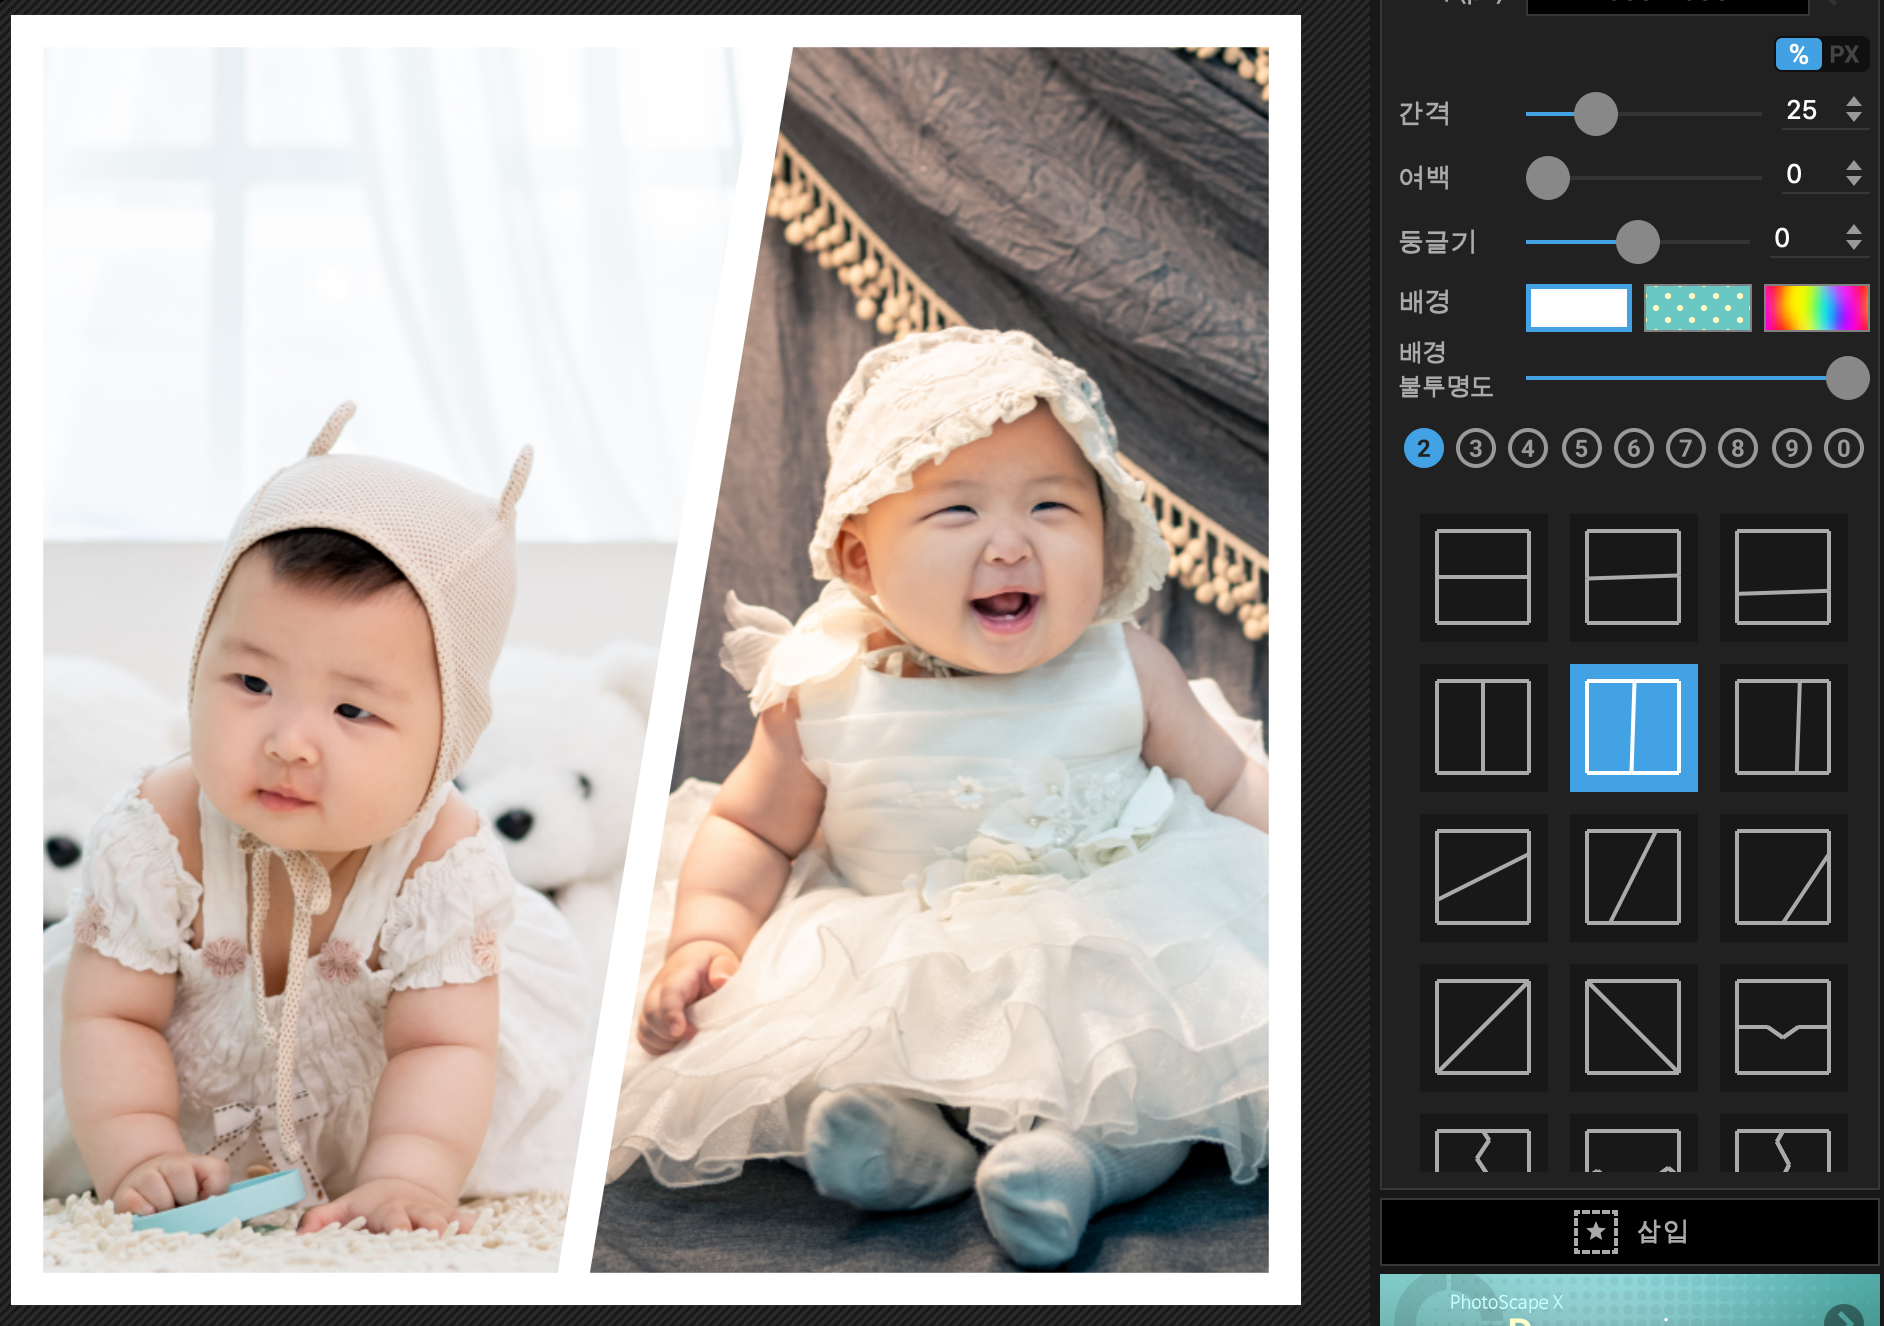Screen dimensions: 1884x1326
Task: Select the horizontal even split layout
Action: coord(1483,577)
